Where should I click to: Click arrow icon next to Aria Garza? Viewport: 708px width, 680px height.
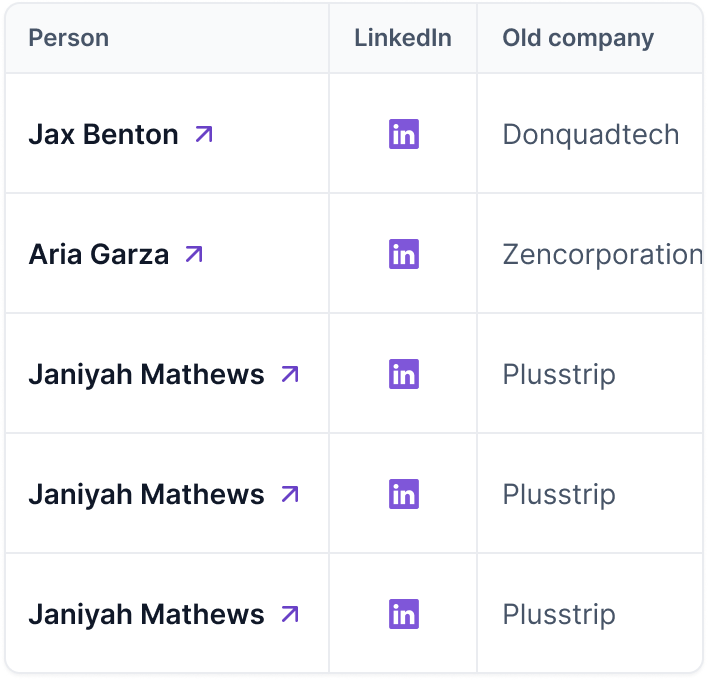click(194, 254)
